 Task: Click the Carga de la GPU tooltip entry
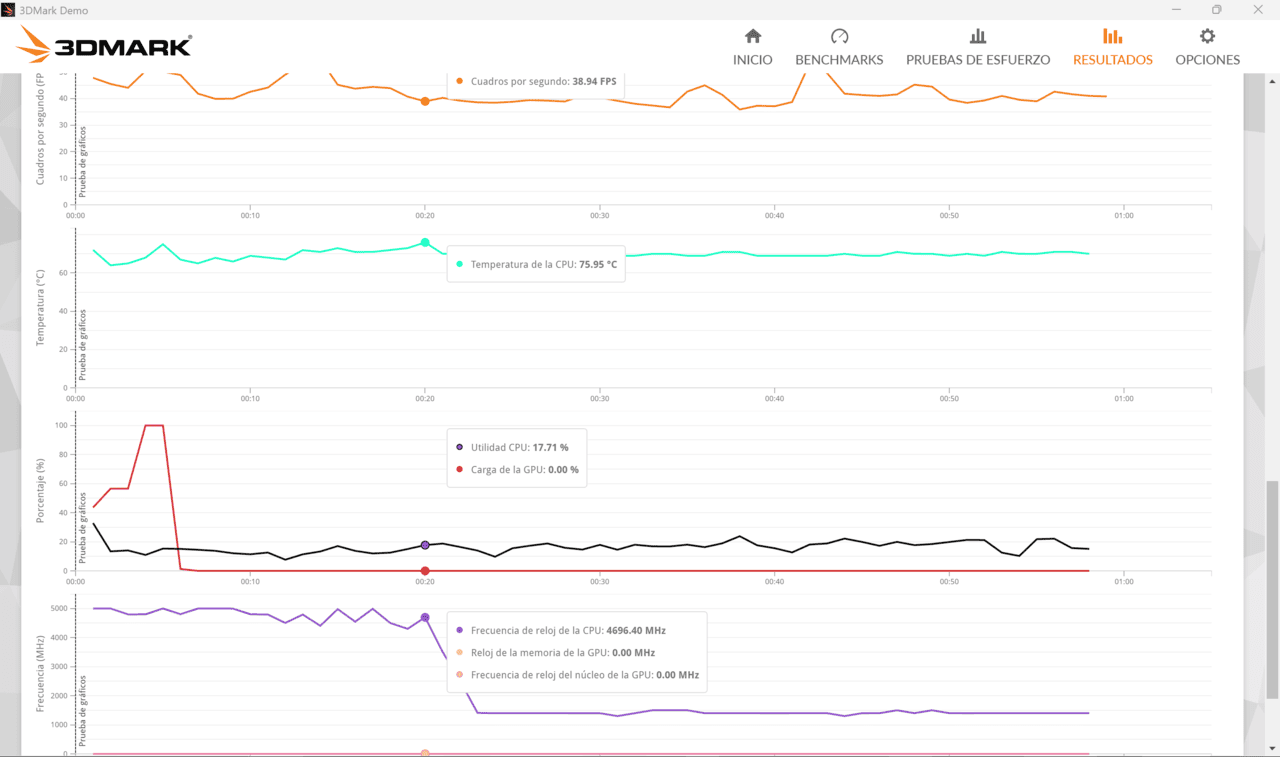(x=517, y=469)
